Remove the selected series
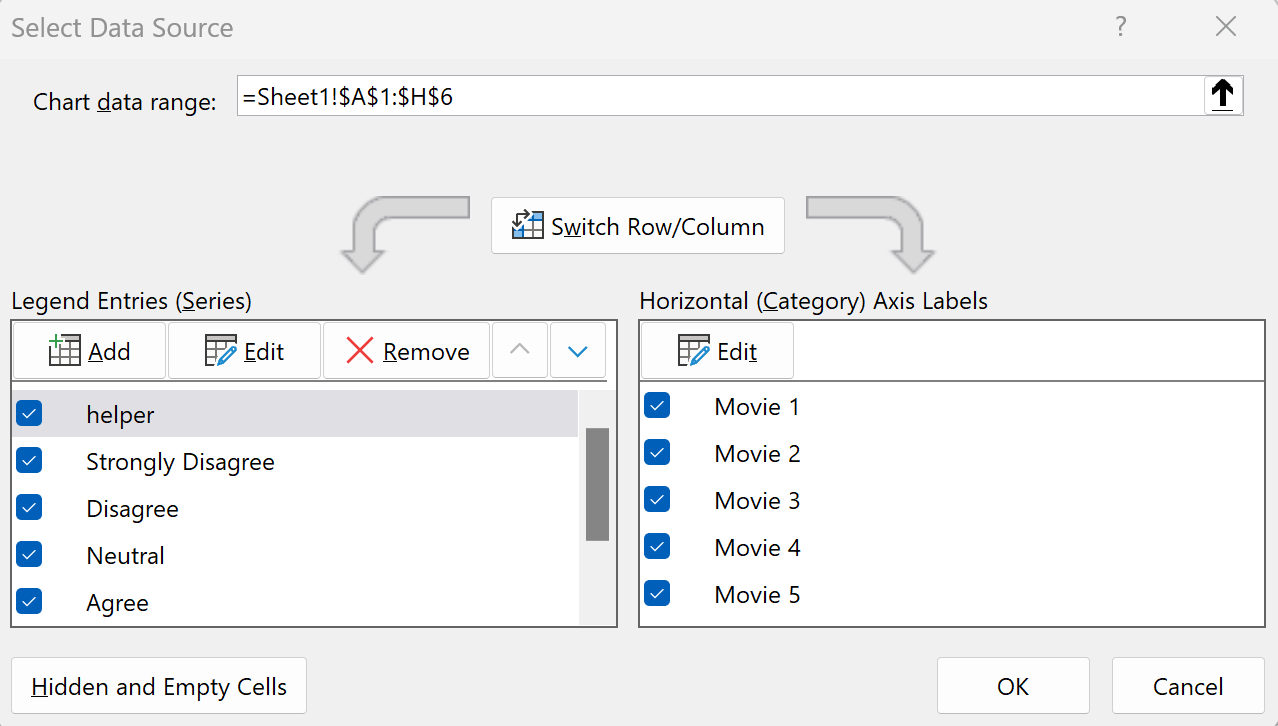 coord(406,351)
